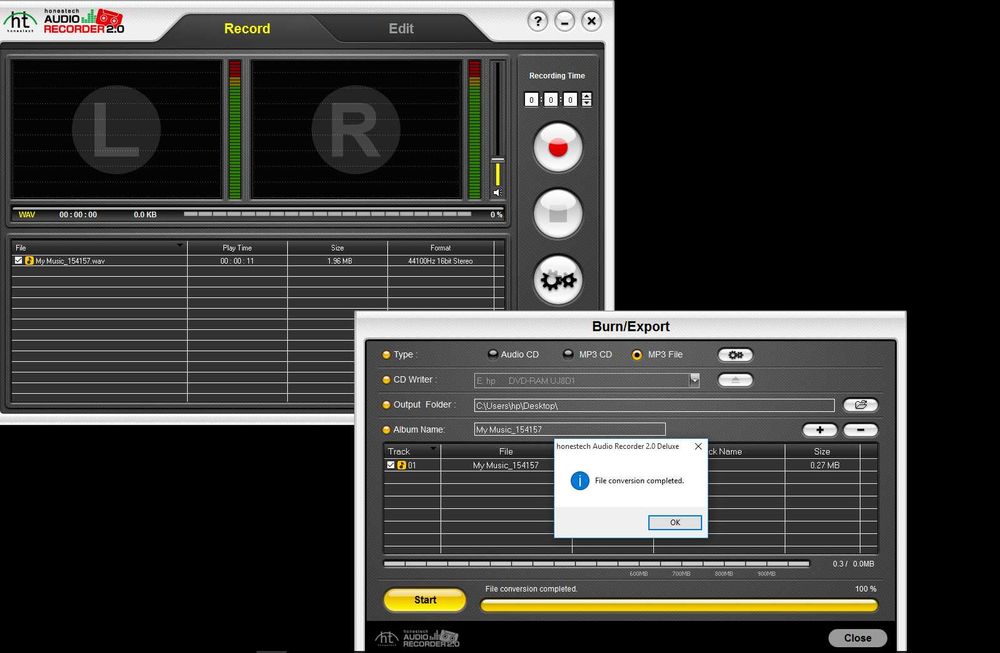Screen dimensions: 1000x653
Task: Click the speaker volume icon
Action: point(497,193)
